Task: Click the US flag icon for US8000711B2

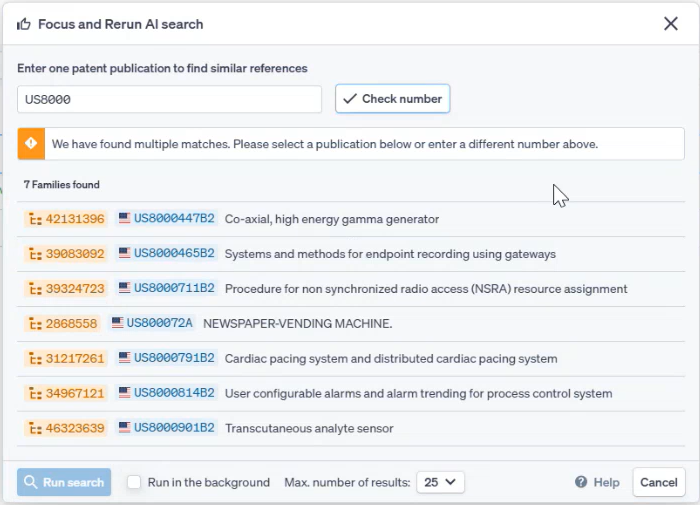Action: pos(125,289)
